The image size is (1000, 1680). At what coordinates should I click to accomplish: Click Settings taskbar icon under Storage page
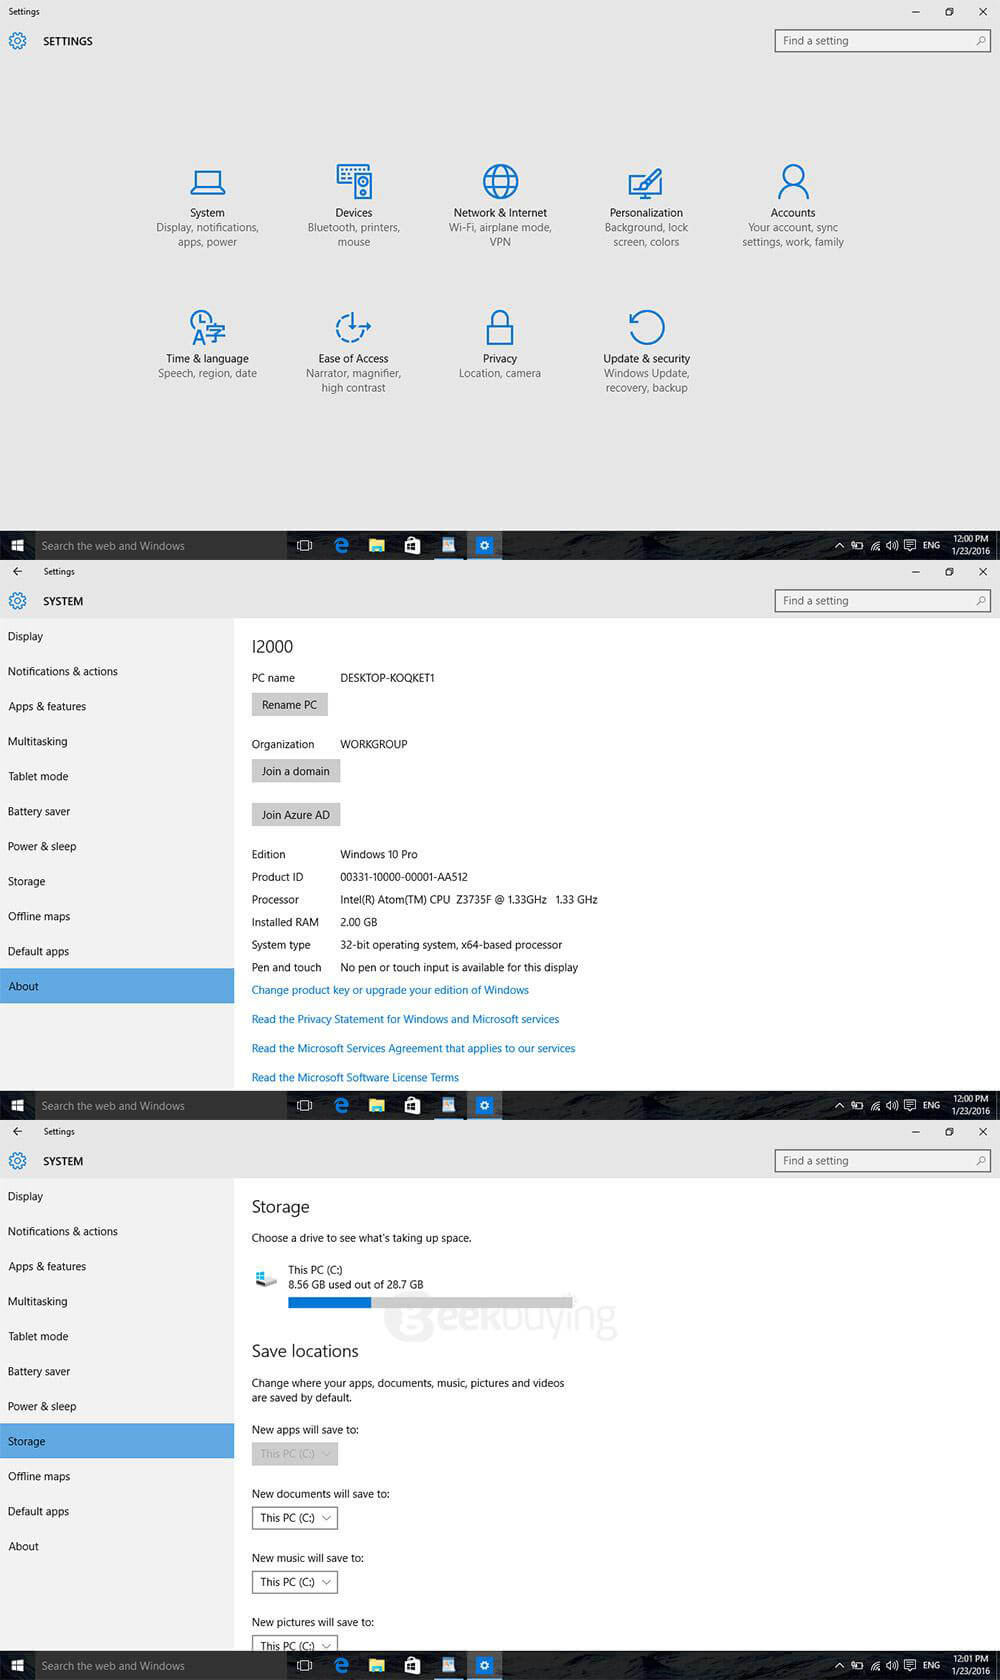point(484,1666)
